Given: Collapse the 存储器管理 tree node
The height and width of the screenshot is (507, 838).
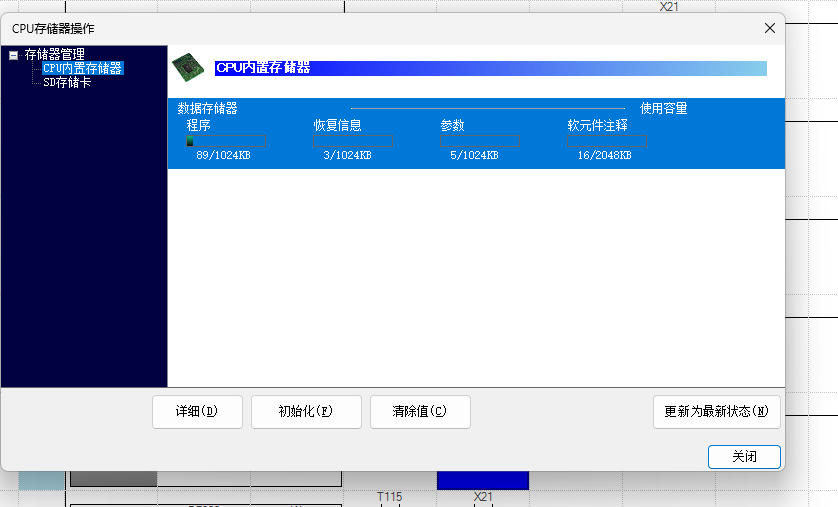Looking at the screenshot, I should [13, 55].
